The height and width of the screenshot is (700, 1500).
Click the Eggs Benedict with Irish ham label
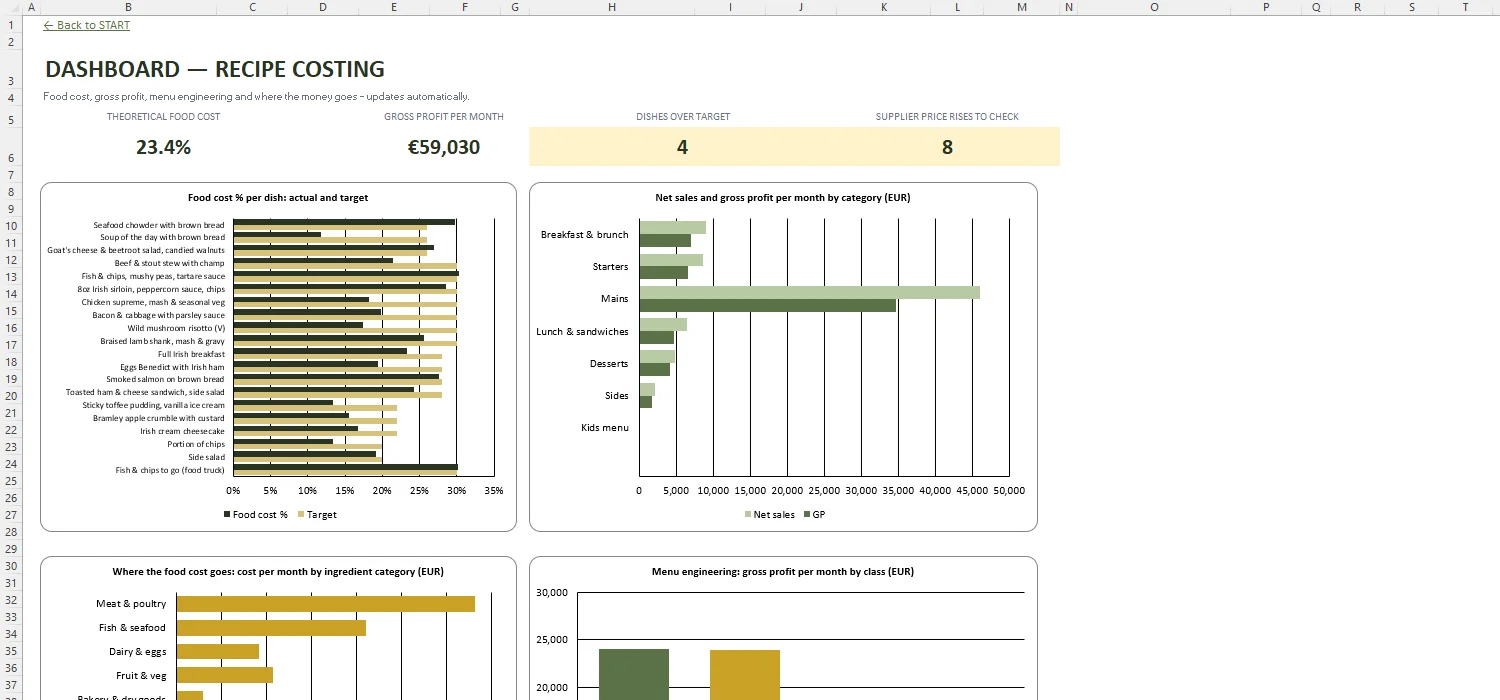point(173,367)
